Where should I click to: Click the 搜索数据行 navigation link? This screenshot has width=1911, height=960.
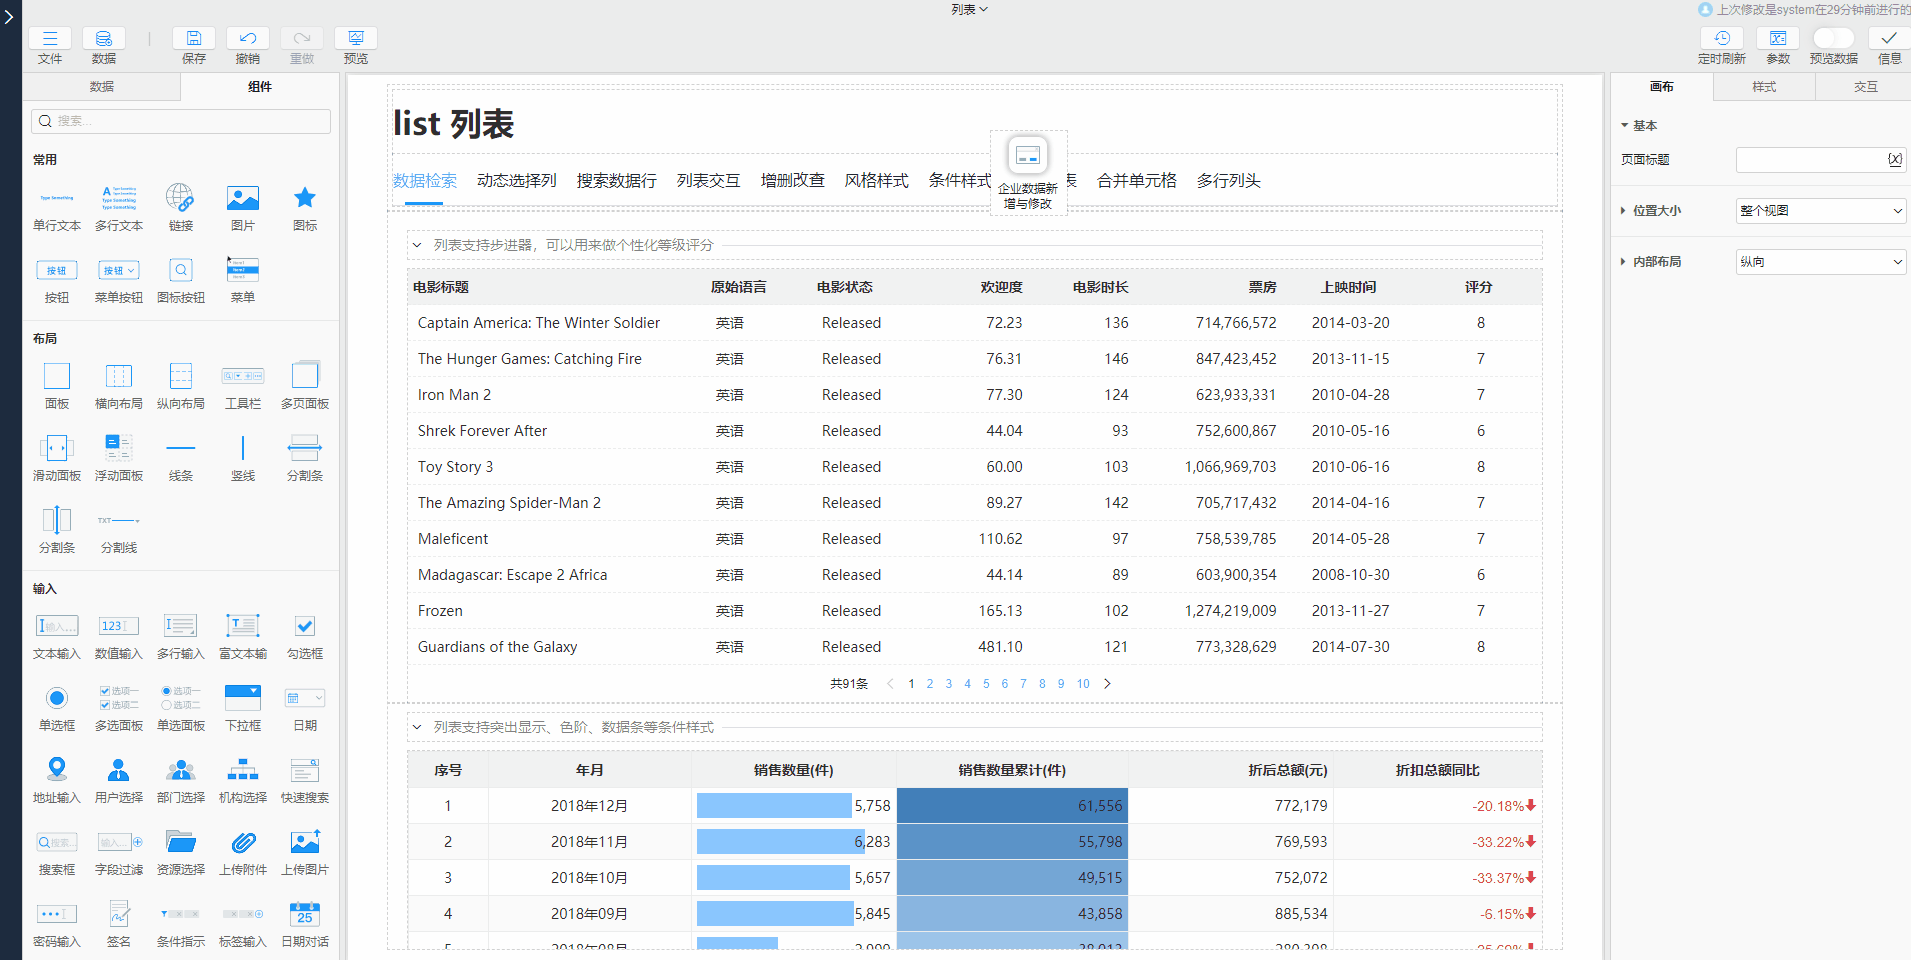[x=616, y=181]
